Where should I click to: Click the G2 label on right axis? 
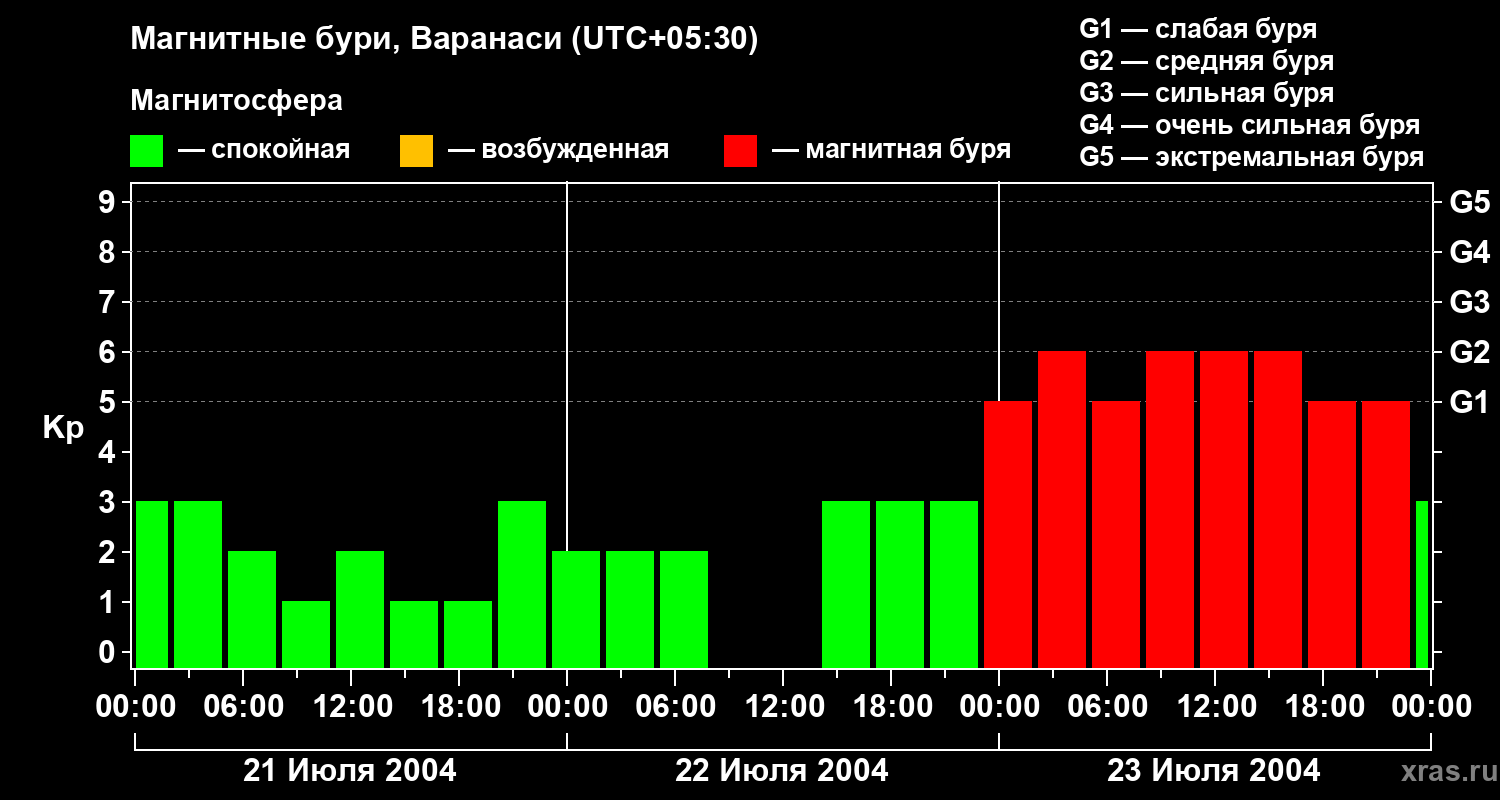[x=1469, y=352]
